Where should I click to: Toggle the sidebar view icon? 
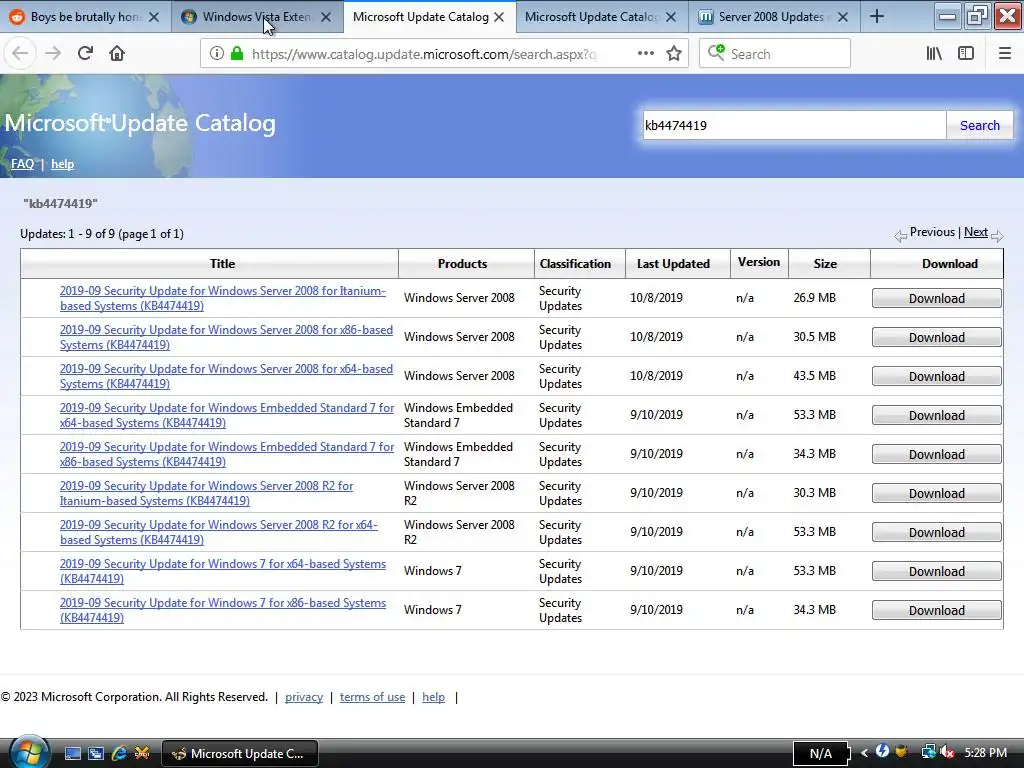(x=966, y=54)
